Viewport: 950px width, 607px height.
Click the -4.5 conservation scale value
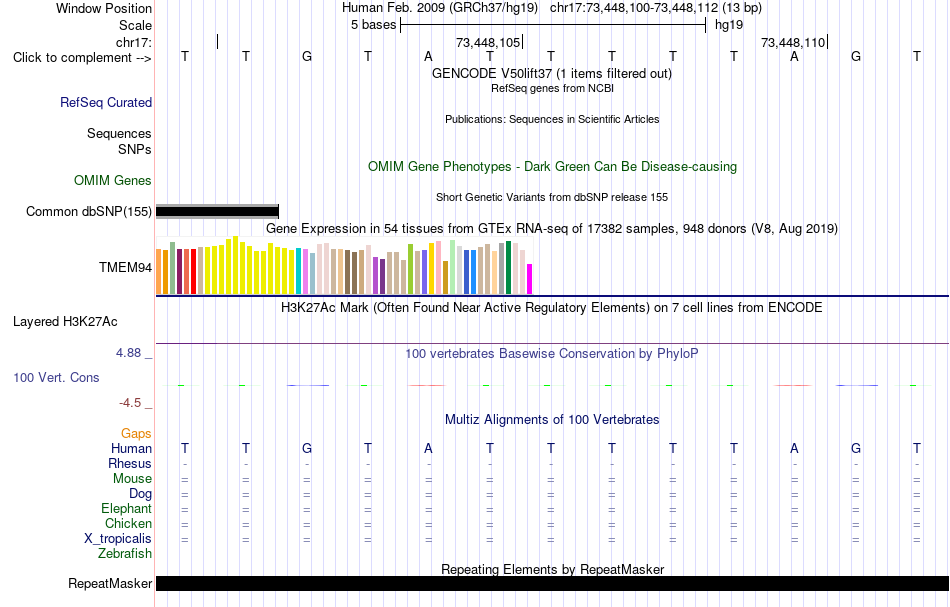pos(130,403)
